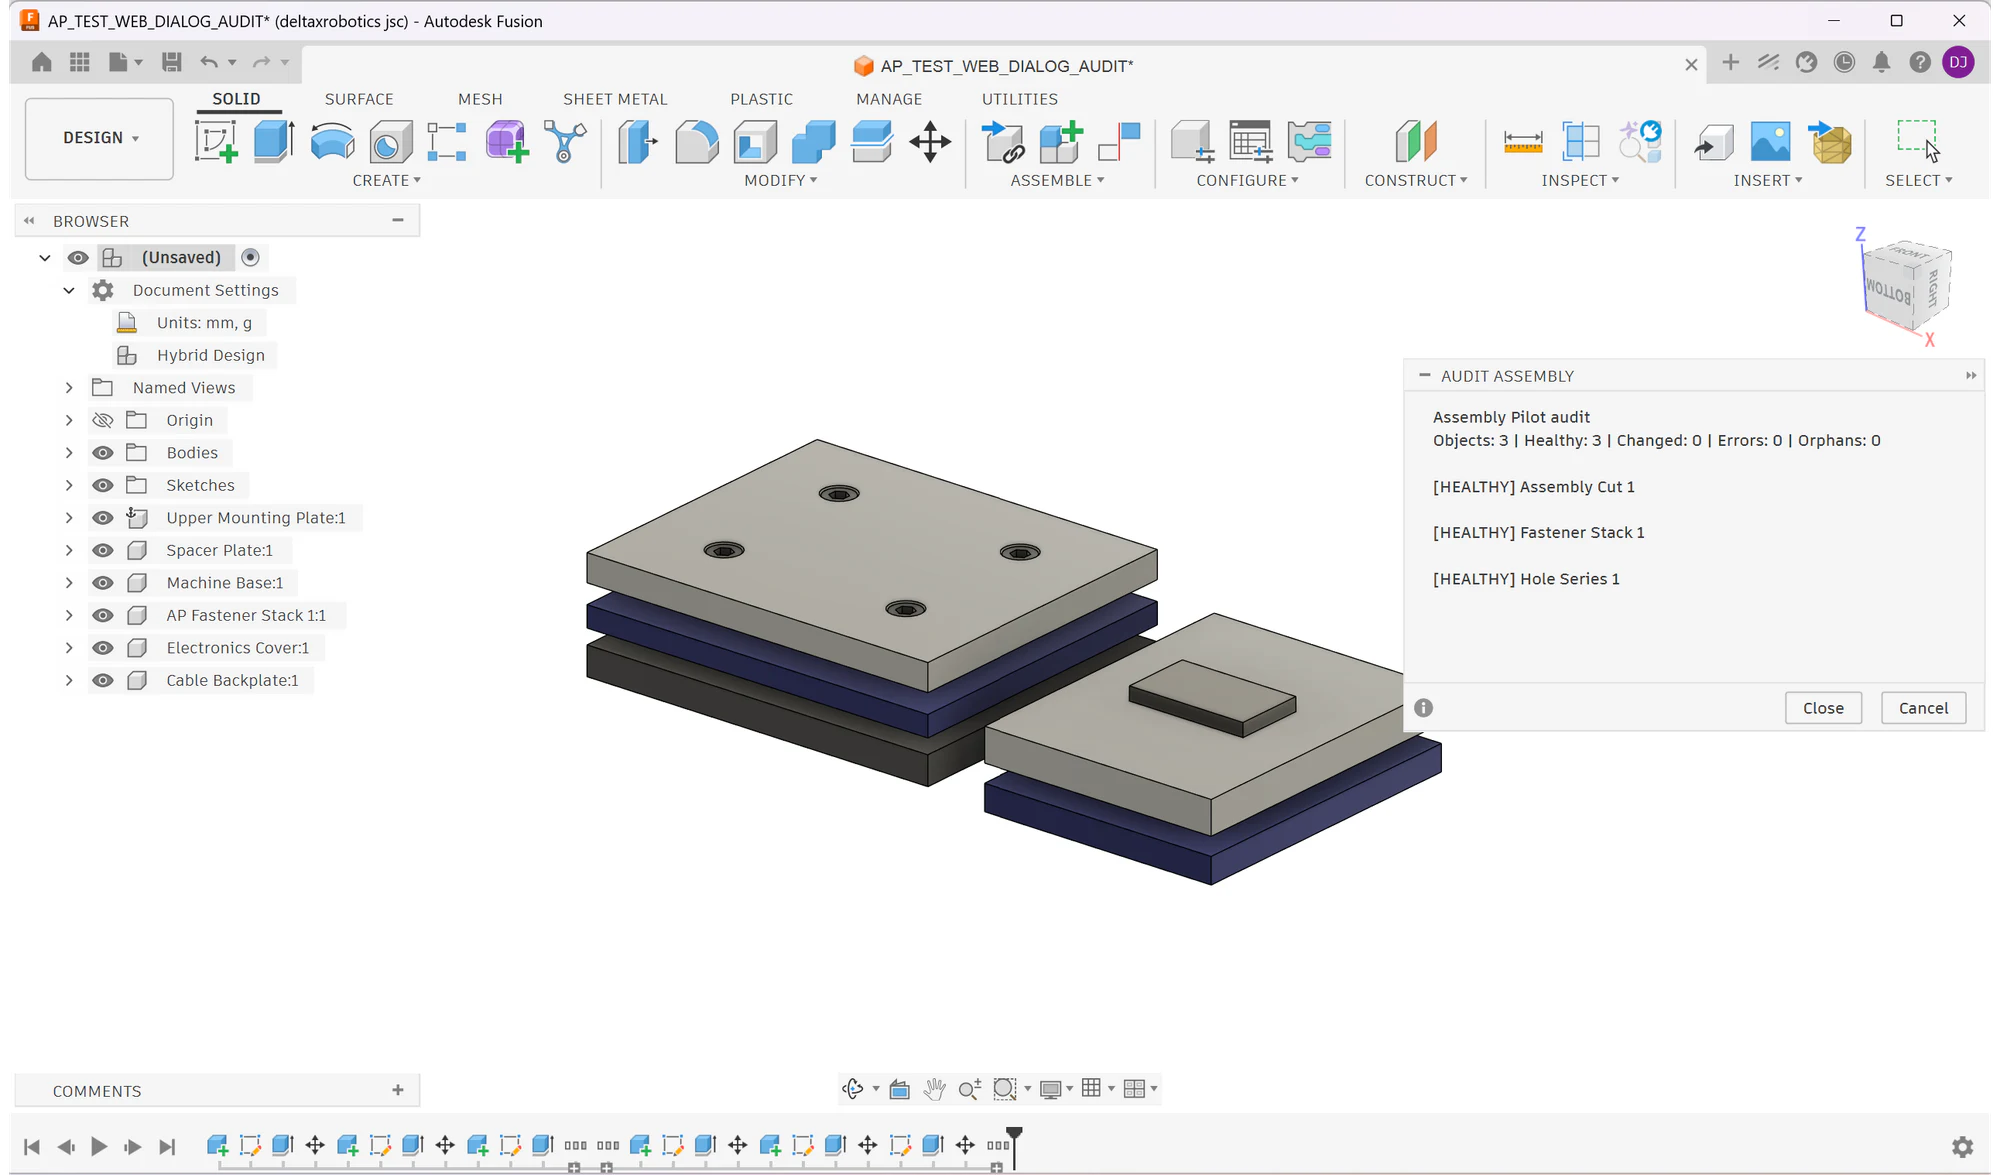Open the Job Status clock icon

[x=1844, y=62]
